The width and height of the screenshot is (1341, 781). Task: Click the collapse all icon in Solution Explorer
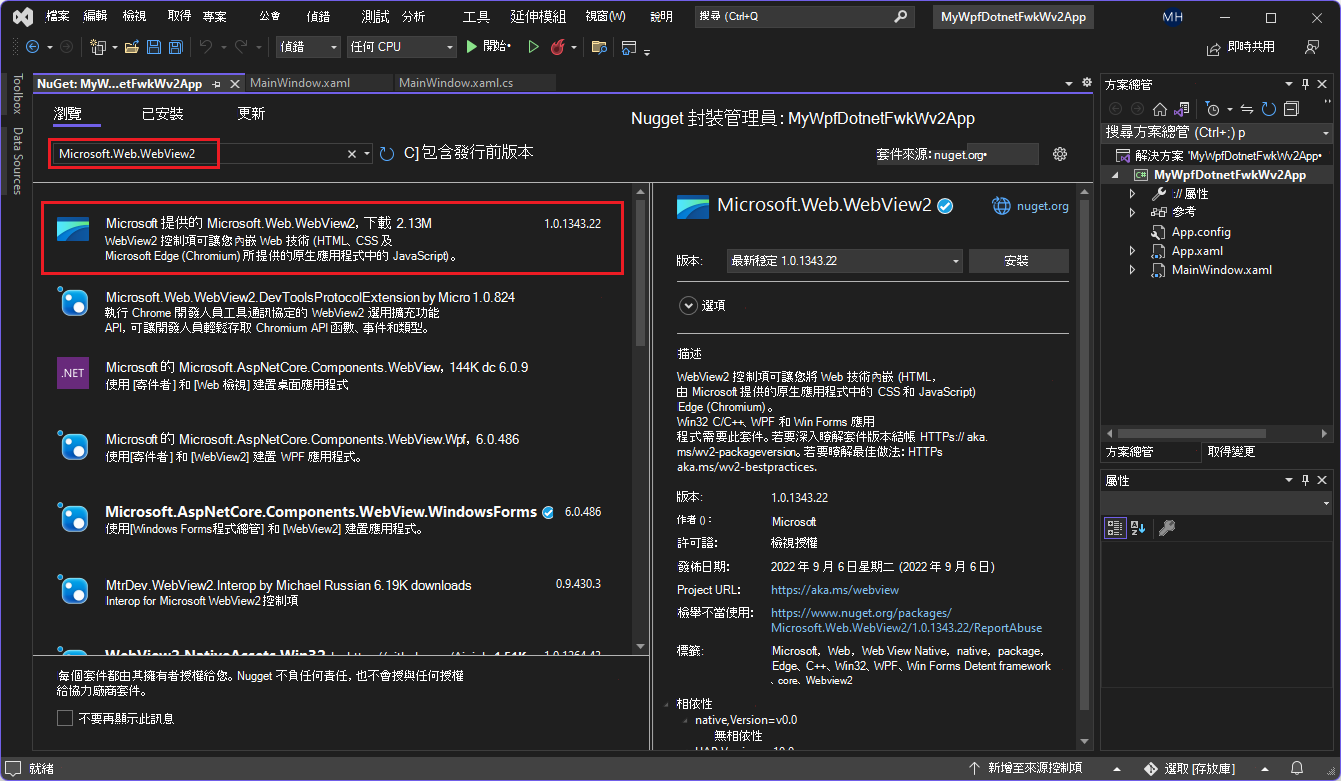pyautogui.click(x=1291, y=109)
